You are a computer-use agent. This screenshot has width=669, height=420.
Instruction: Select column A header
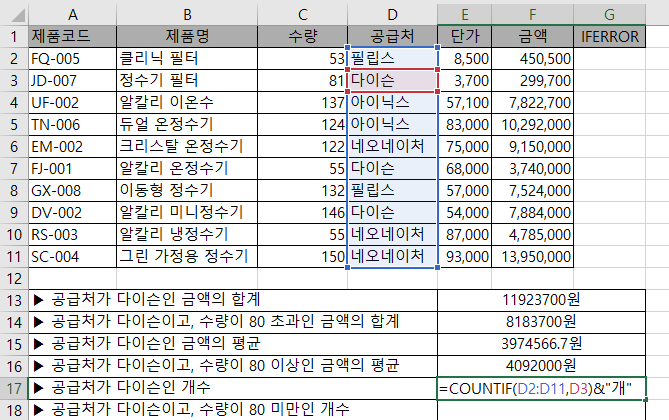[73, 15]
